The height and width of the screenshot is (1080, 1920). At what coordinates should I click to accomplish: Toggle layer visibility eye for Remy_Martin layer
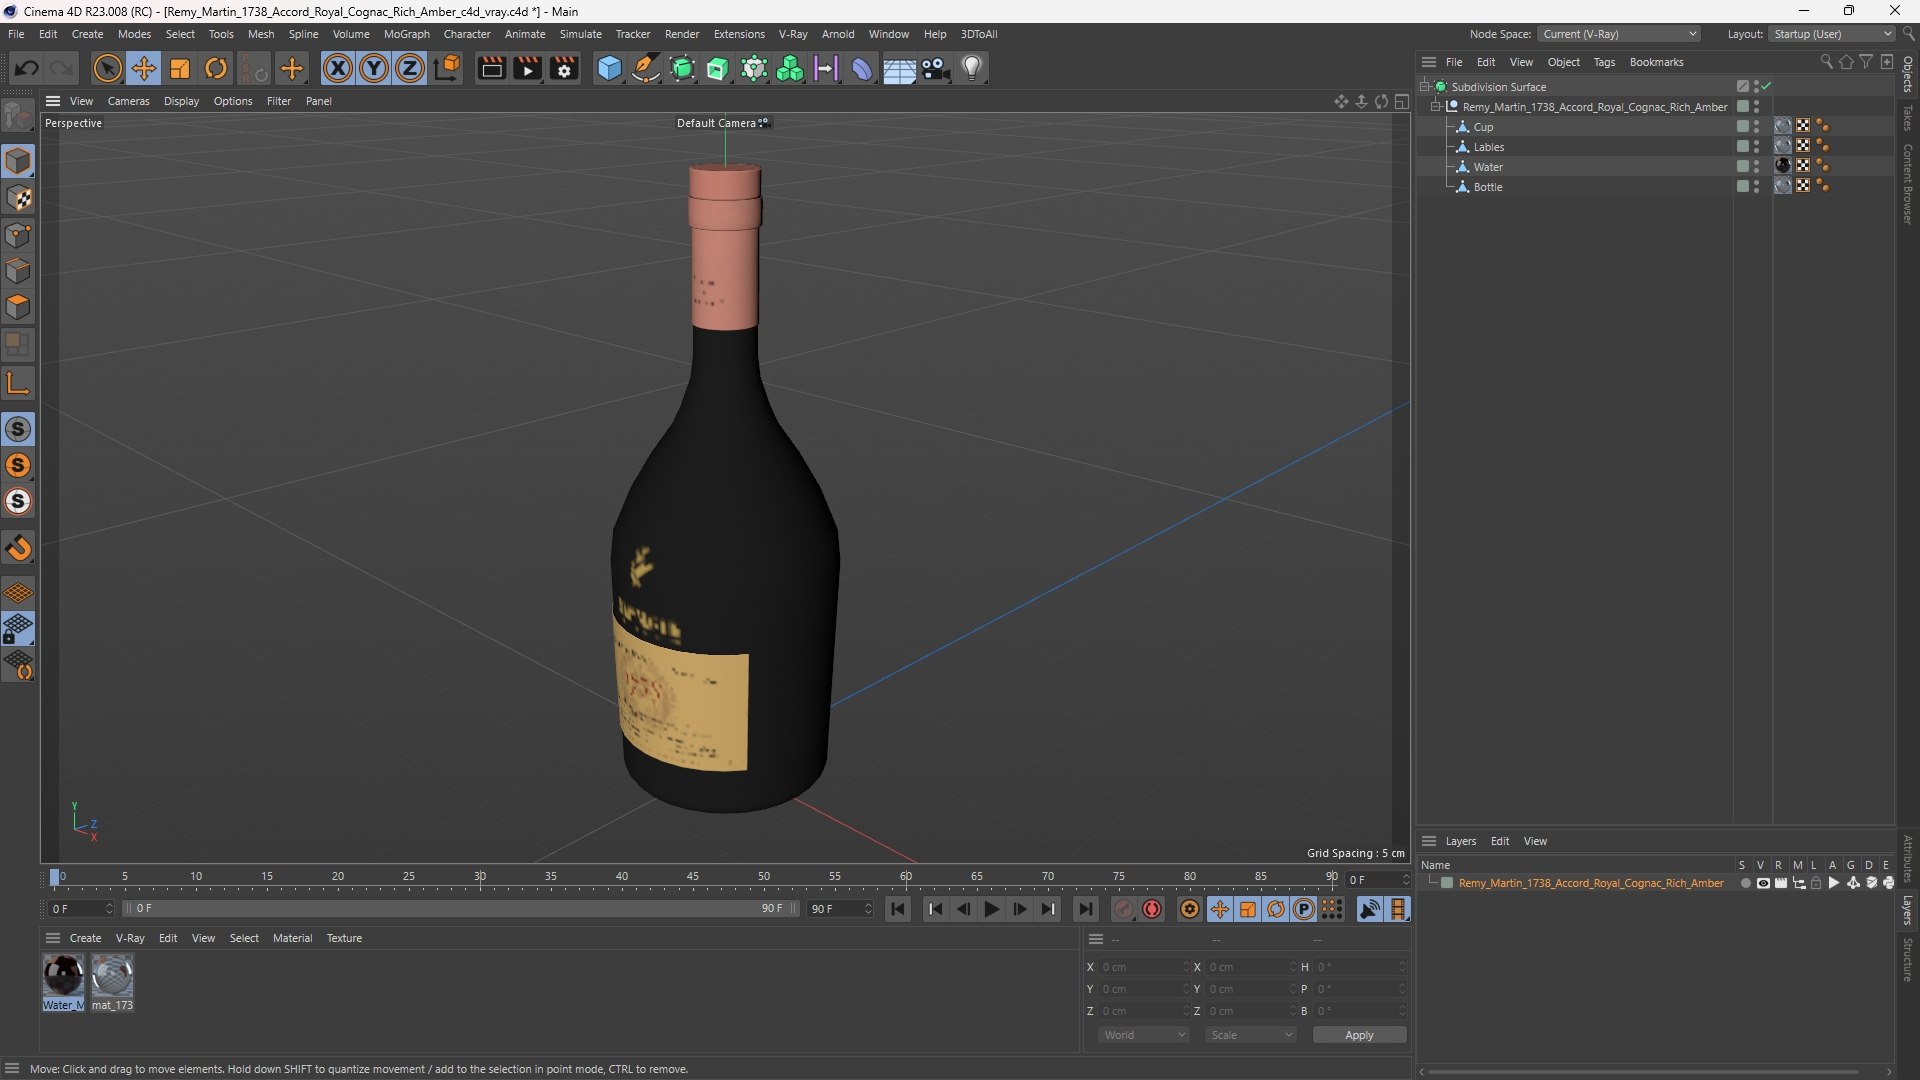(x=1763, y=883)
